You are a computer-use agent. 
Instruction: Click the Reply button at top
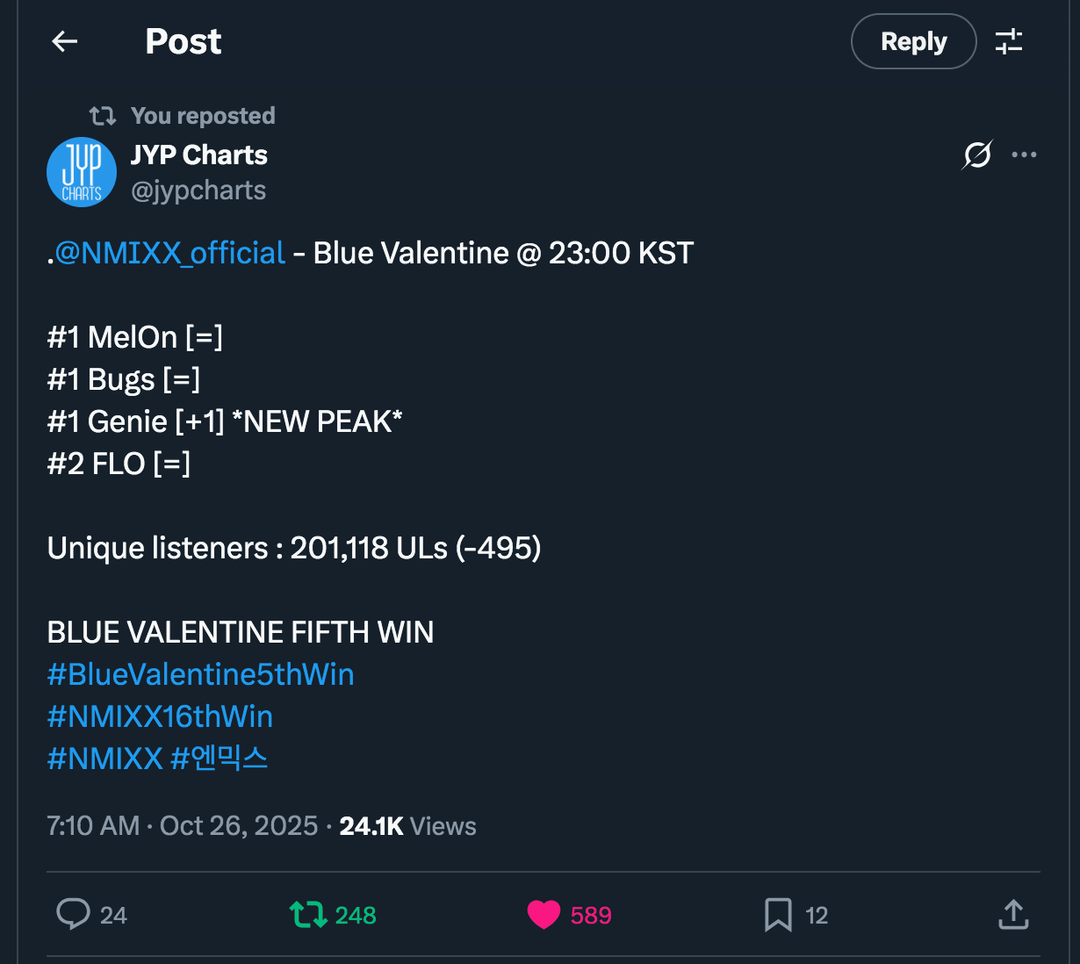click(x=913, y=42)
